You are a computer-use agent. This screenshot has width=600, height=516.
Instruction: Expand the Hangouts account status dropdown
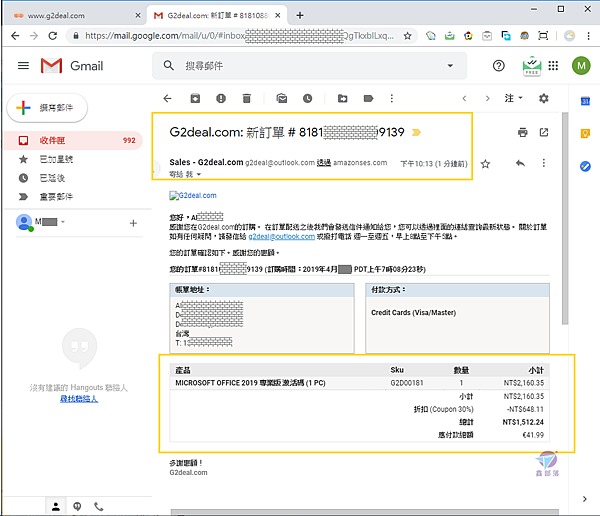click(x=63, y=222)
